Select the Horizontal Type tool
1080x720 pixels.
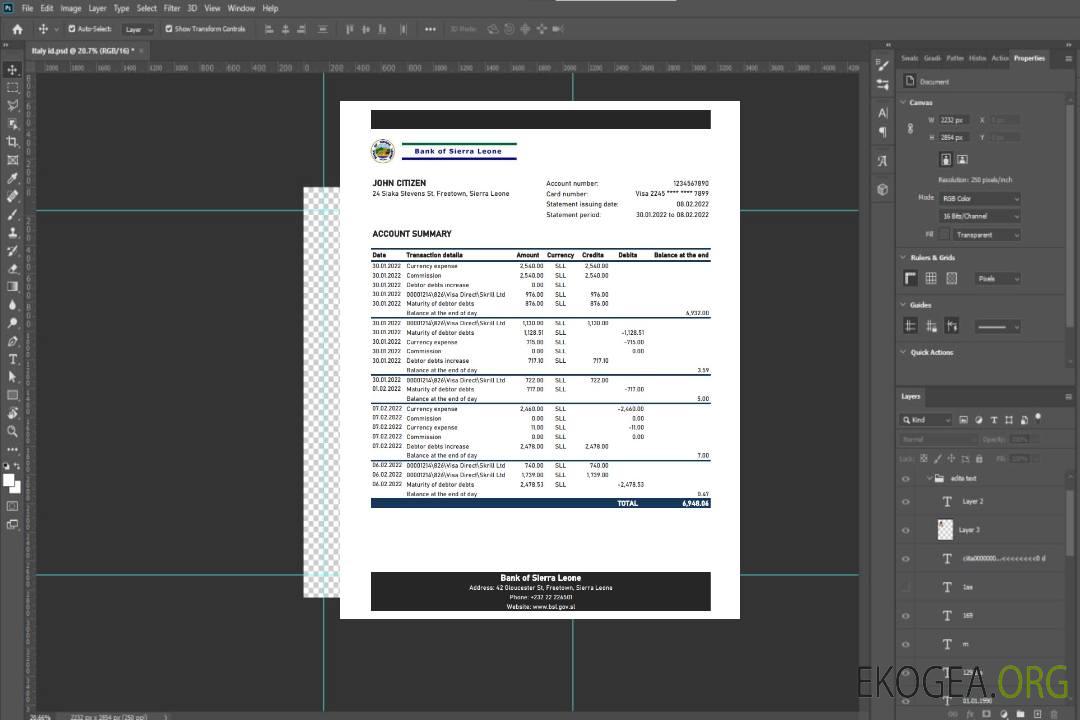pyautogui.click(x=12, y=359)
